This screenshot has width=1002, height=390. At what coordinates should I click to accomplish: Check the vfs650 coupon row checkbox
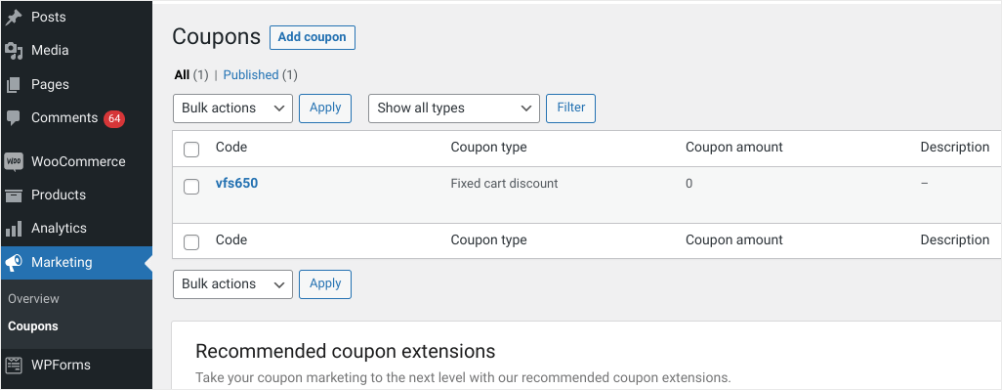[192, 186]
